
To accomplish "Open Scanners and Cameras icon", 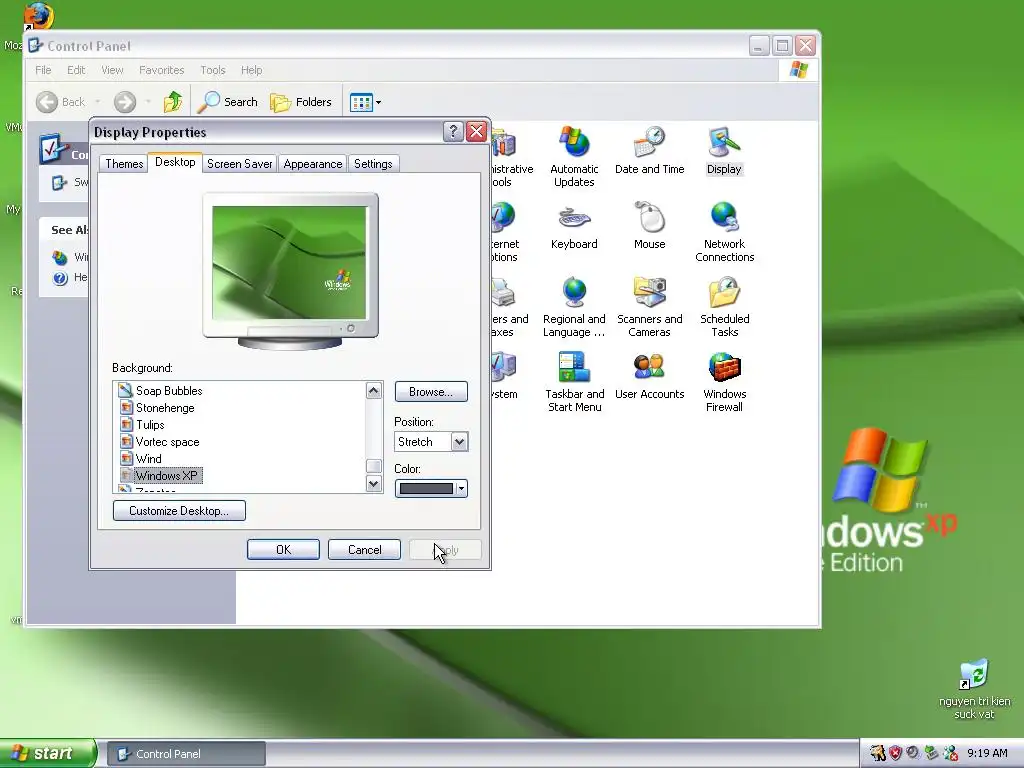I will [x=650, y=307].
